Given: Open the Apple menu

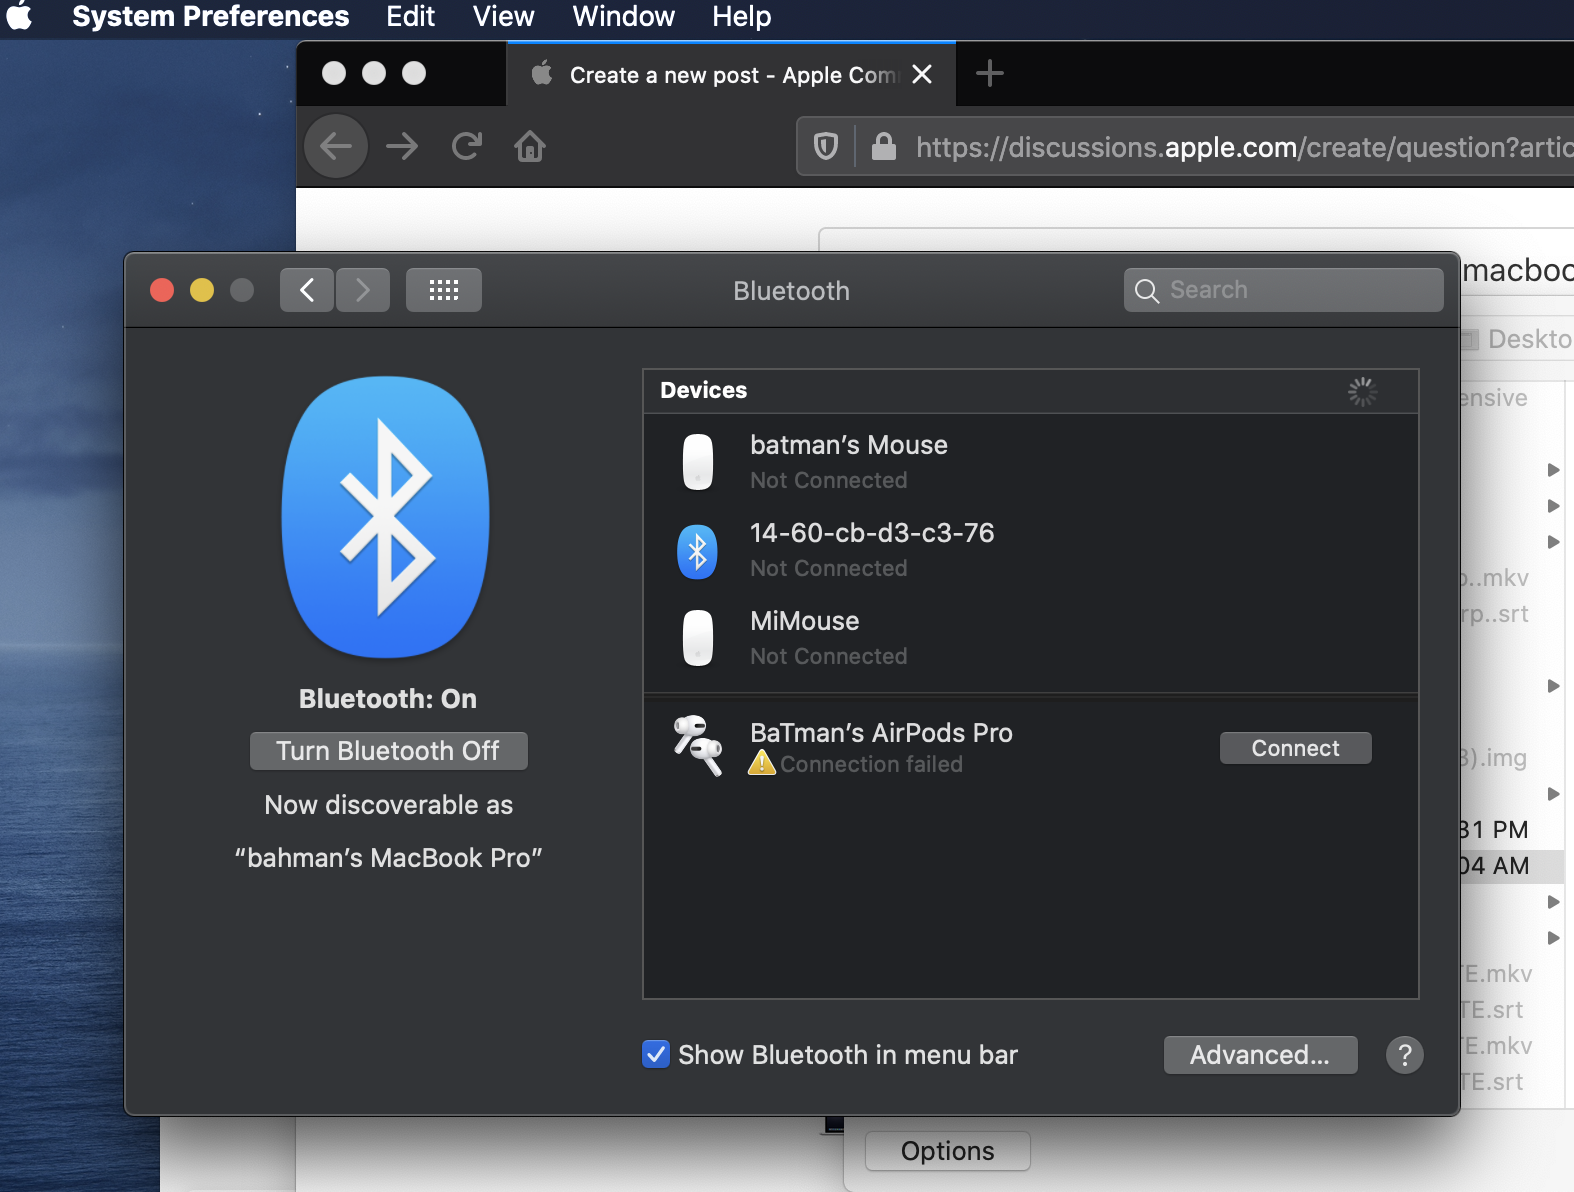Looking at the screenshot, I should tap(20, 16).
